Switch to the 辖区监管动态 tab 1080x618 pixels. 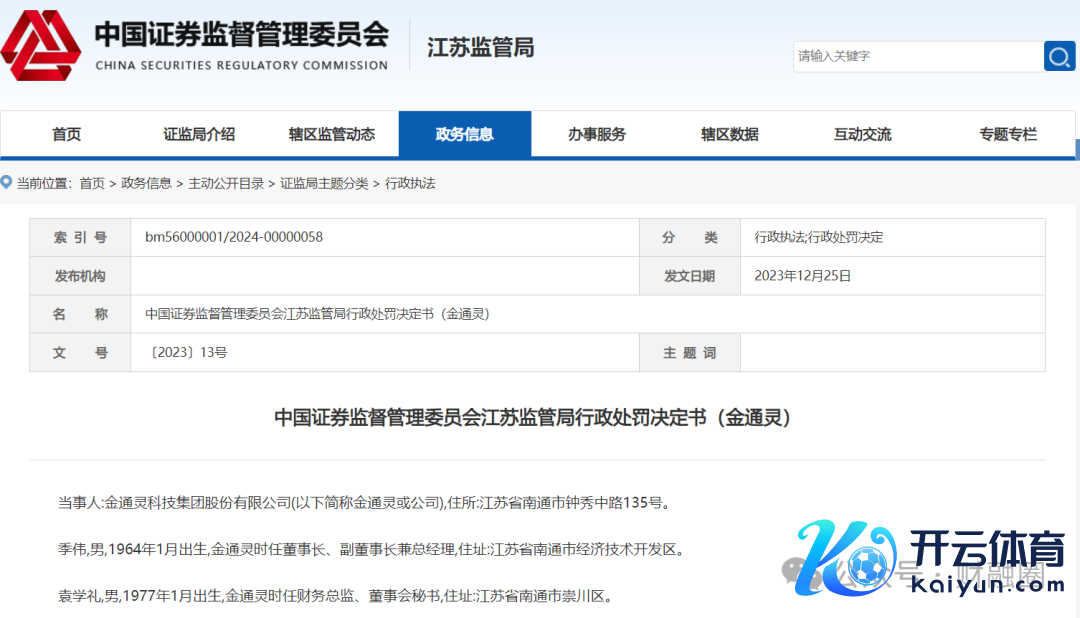click(x=332, y=134)
